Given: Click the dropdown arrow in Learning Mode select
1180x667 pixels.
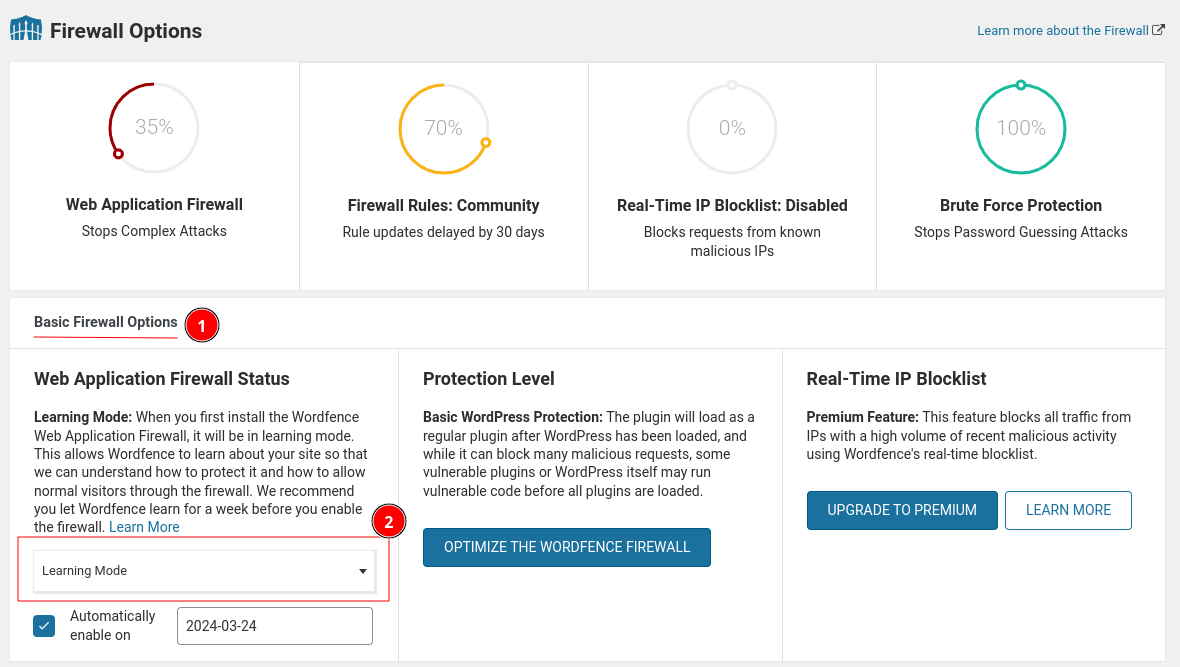Looking at the screenshot, I should (x=363, y=571).
